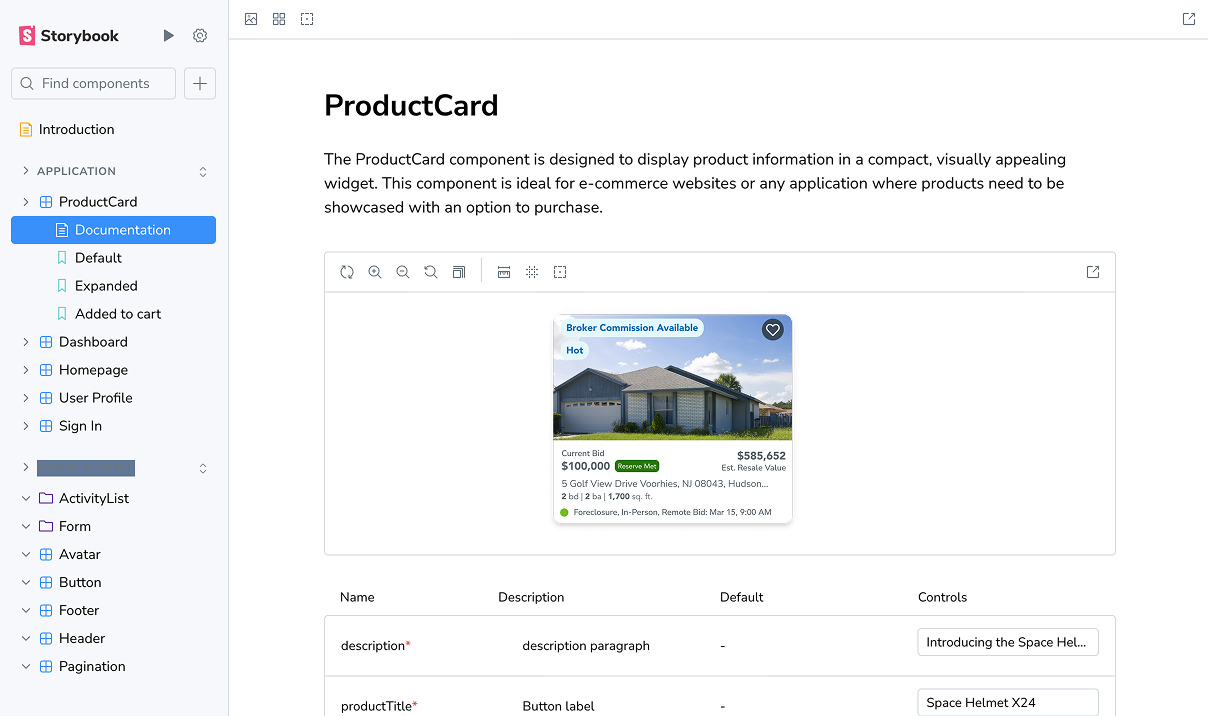This screenshot has height=716, width=1208.
Task: Zoom out on the preview canvas
Action: (x=403, y=272)
